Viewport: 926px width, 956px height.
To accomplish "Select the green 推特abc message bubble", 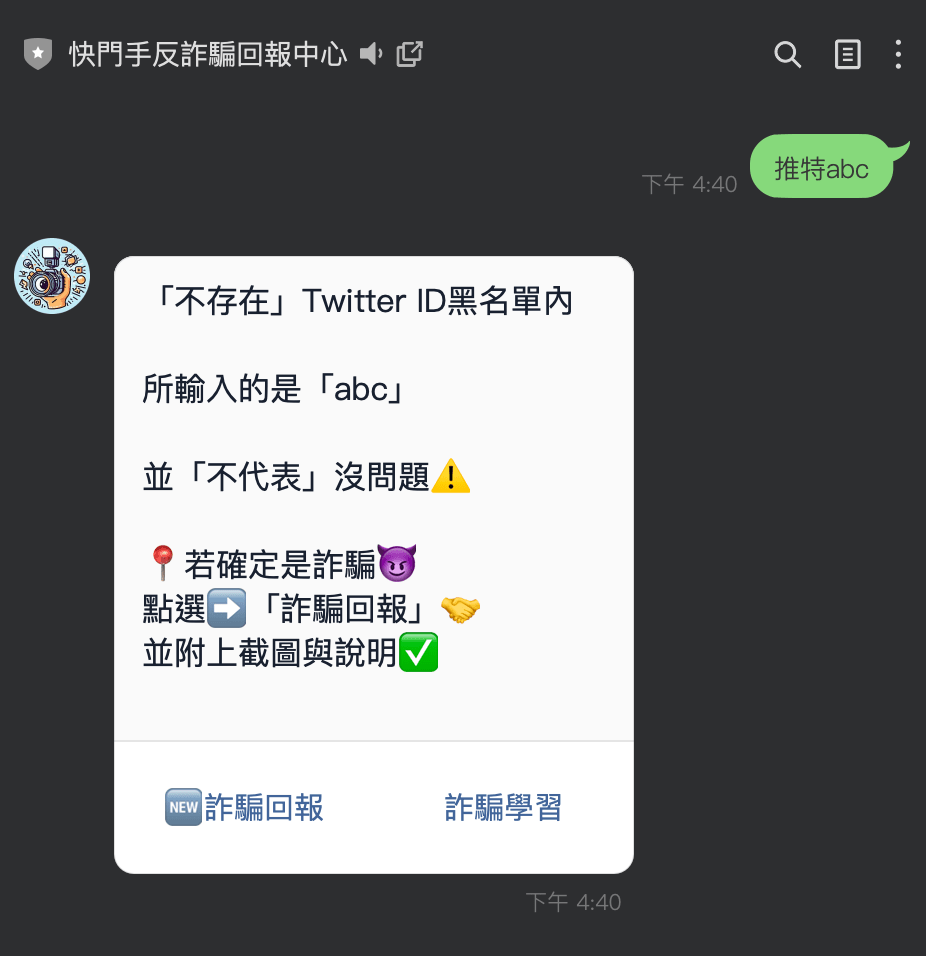I will point(821,166).
